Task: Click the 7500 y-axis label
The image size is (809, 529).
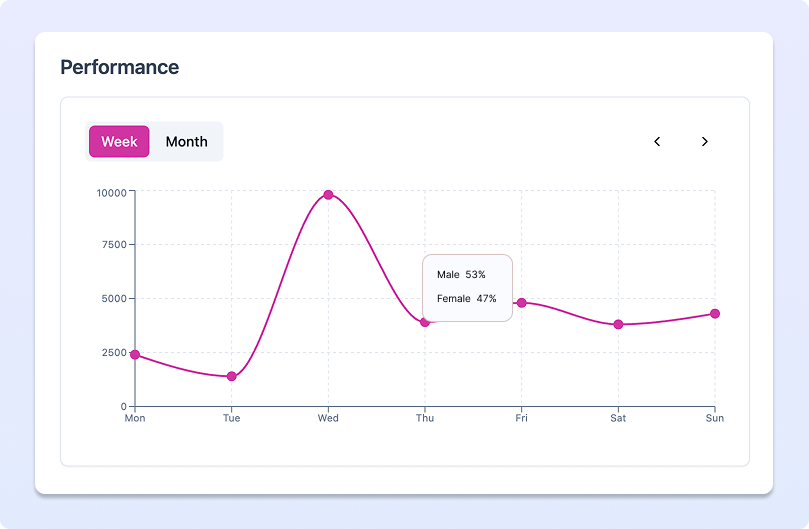Action: (112, 245)
